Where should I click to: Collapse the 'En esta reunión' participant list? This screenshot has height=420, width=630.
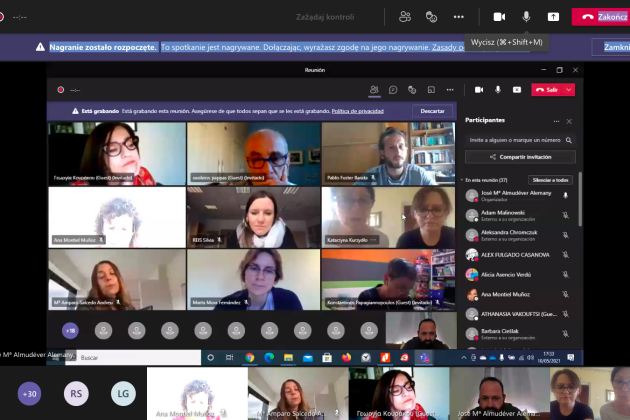tap(461, 180)
